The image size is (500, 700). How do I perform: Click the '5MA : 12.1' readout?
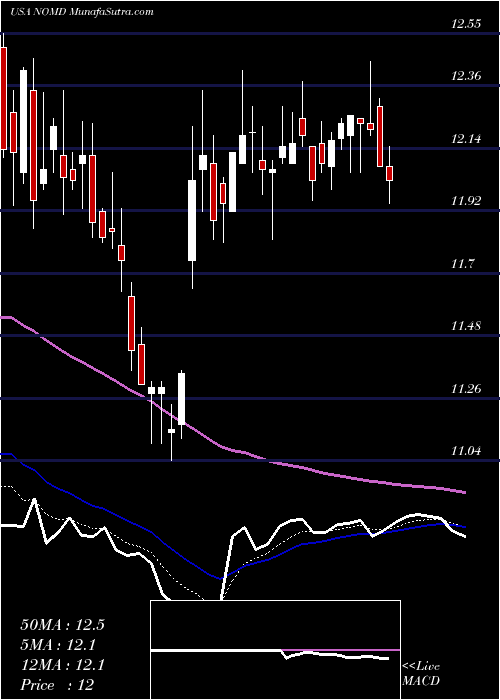point(59,645)
